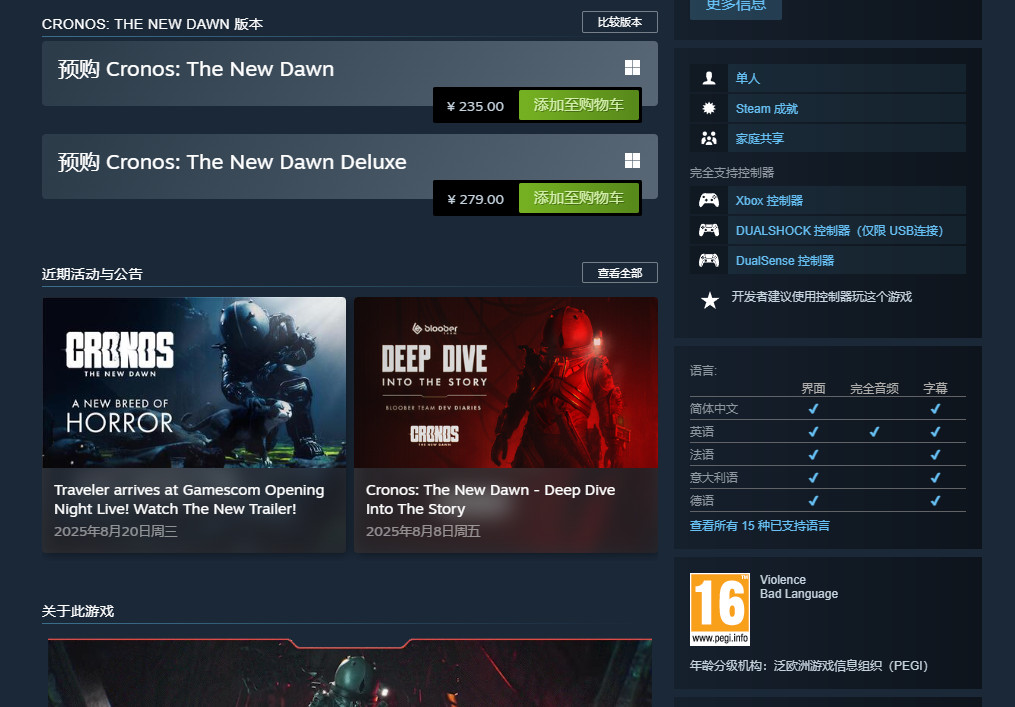
Task: Click Windows icon on Deluxe edition row
Action: [632, 161]
